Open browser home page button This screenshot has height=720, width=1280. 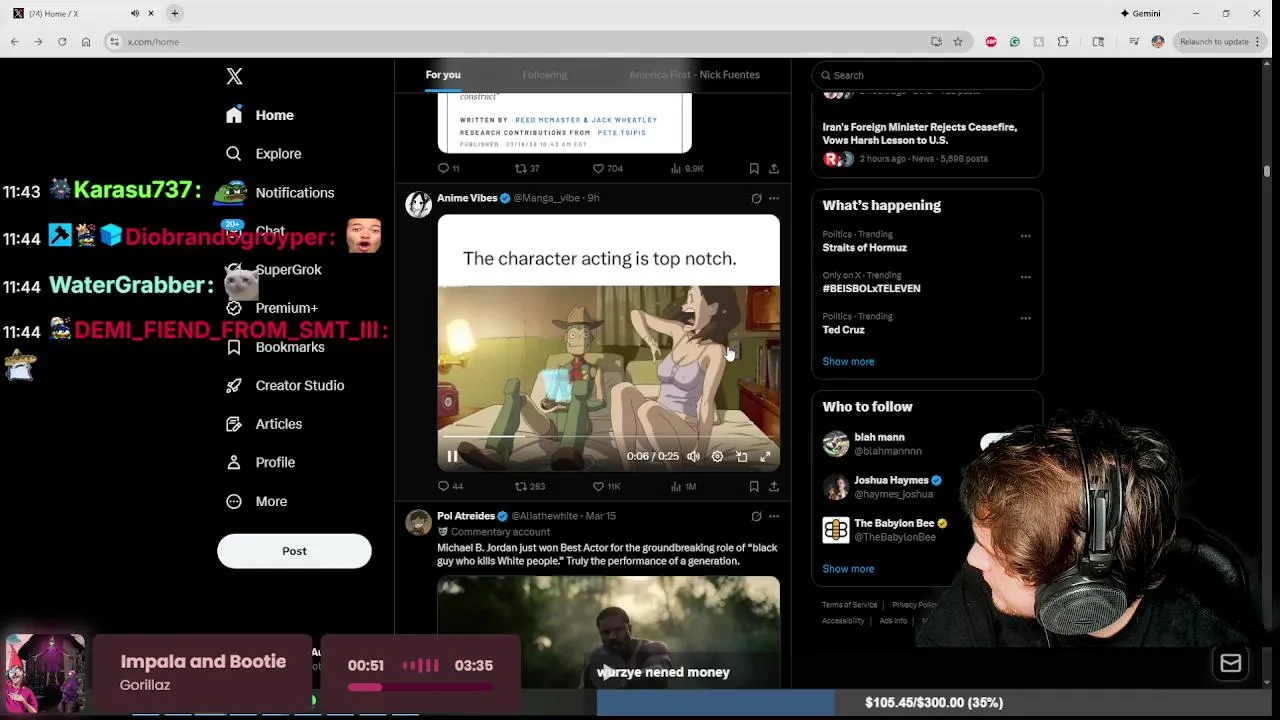pos(86,42)
